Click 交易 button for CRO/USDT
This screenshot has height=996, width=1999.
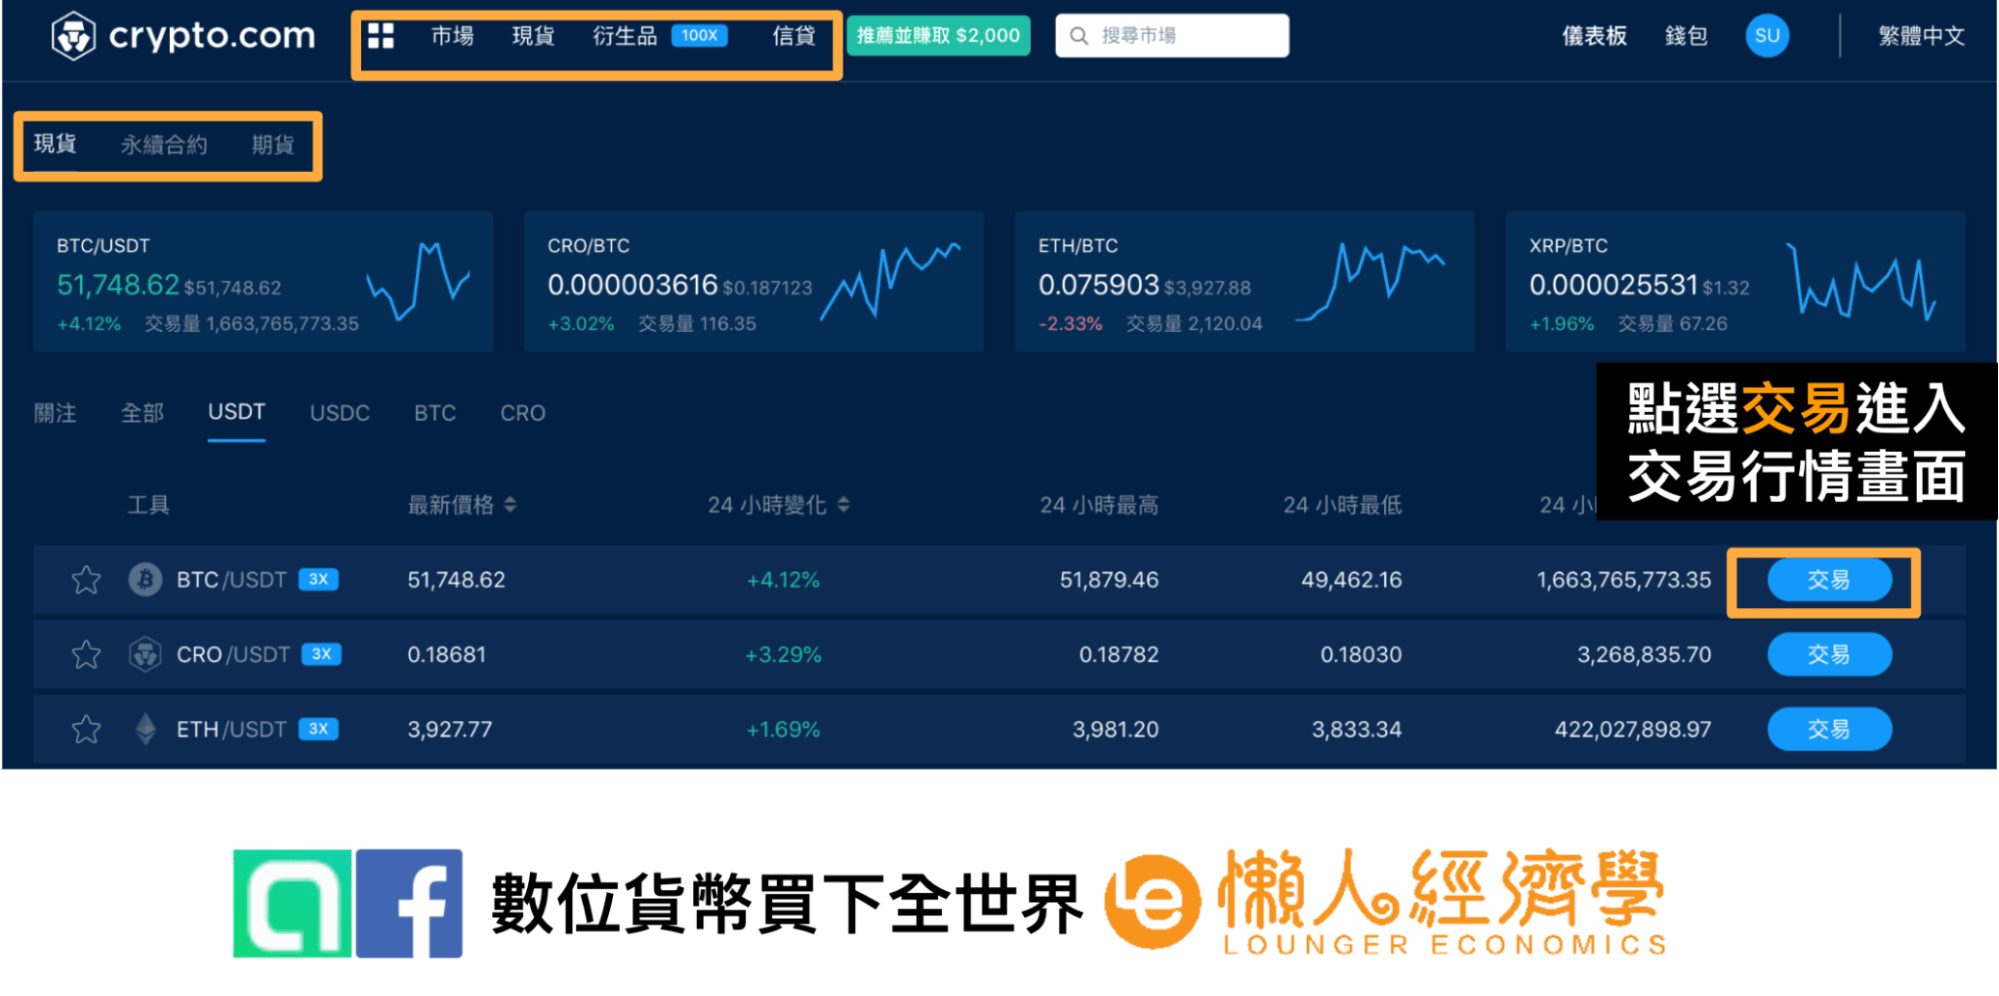pos(1829,655)
